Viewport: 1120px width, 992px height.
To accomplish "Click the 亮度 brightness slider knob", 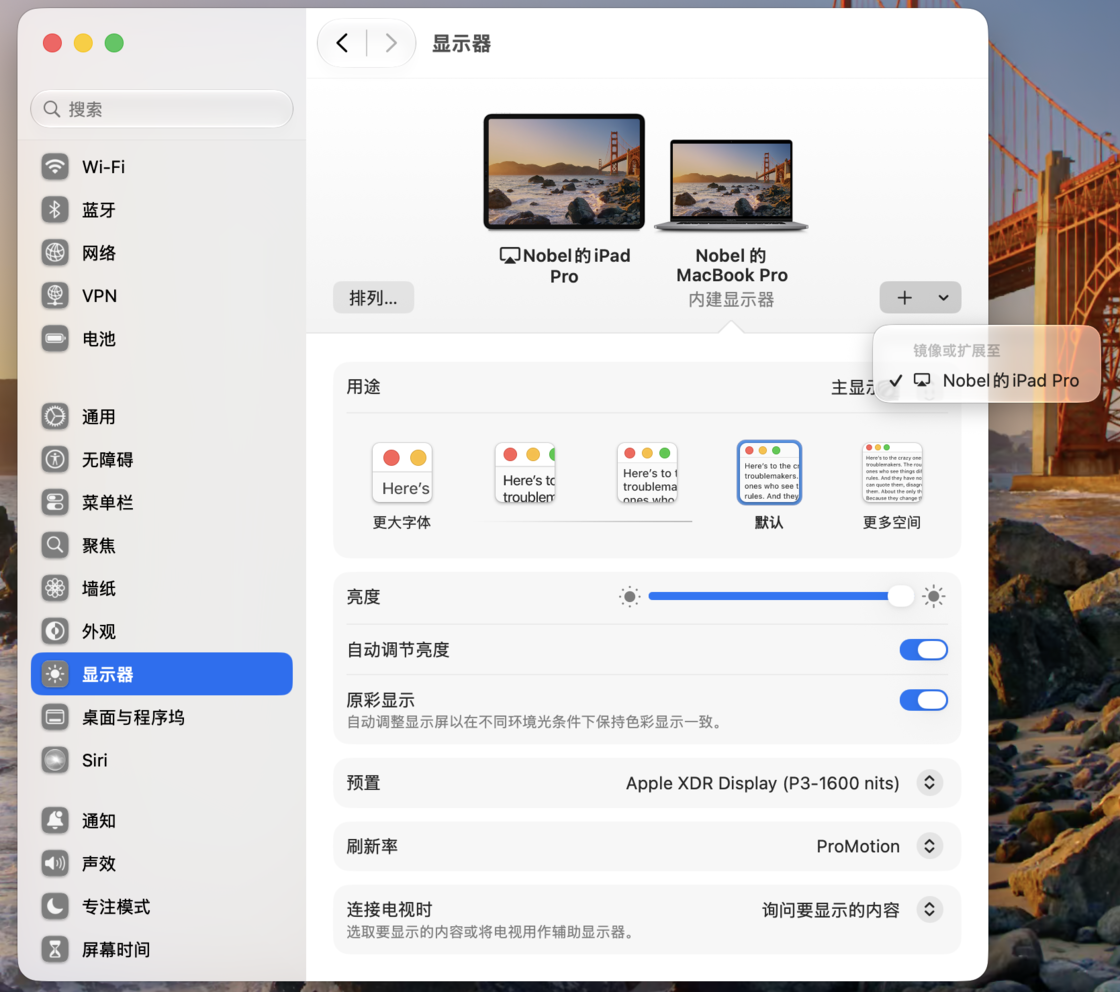I will (x=901, y=596).
